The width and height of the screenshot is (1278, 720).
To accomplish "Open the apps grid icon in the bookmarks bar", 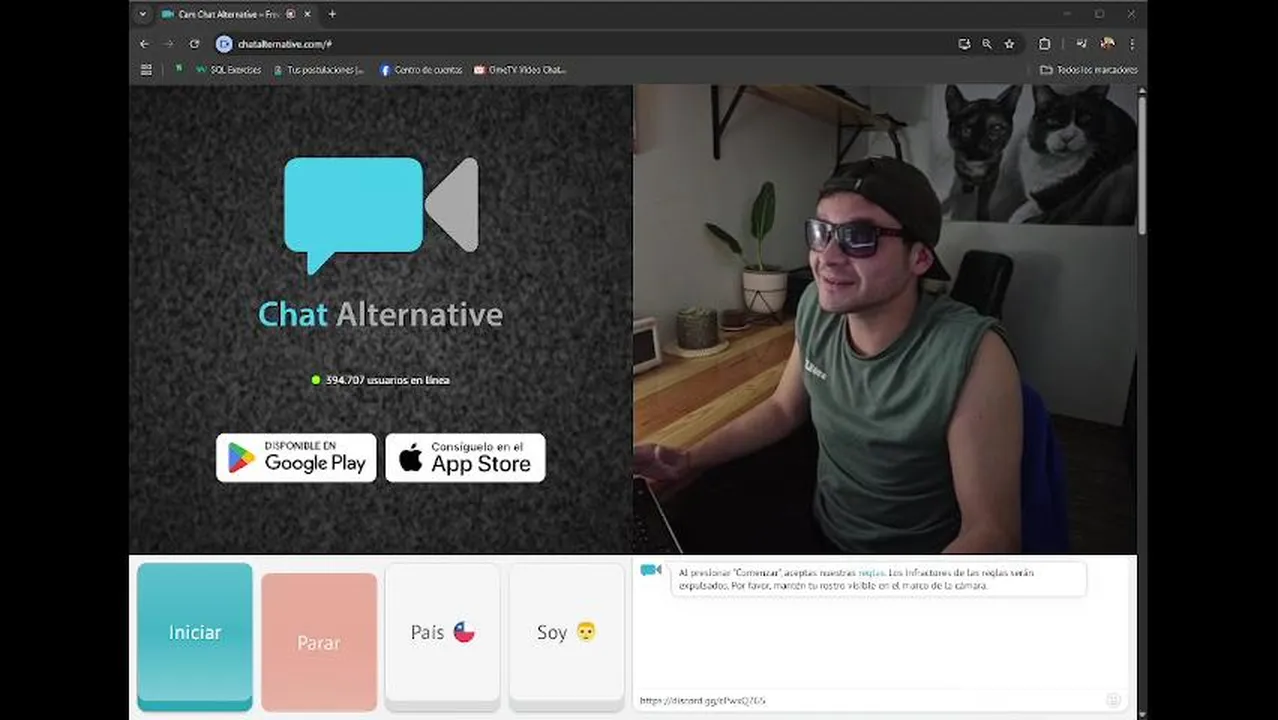I will pyautogui.click(x=146, y=70).
